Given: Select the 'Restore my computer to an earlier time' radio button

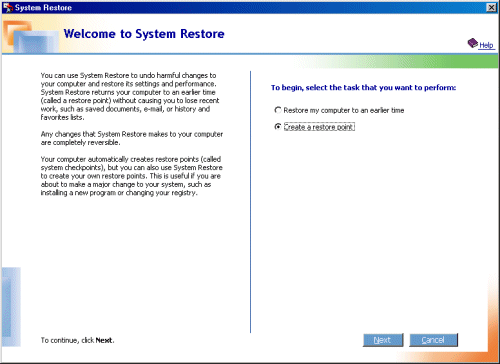Looking at the screenshot, I should (278, 110).
